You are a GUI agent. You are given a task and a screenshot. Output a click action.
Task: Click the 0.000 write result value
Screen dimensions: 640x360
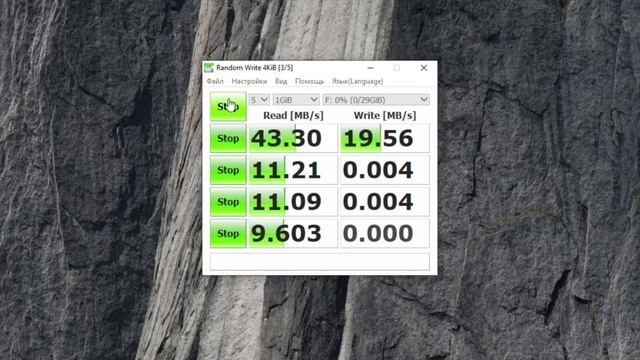point(385,233)
